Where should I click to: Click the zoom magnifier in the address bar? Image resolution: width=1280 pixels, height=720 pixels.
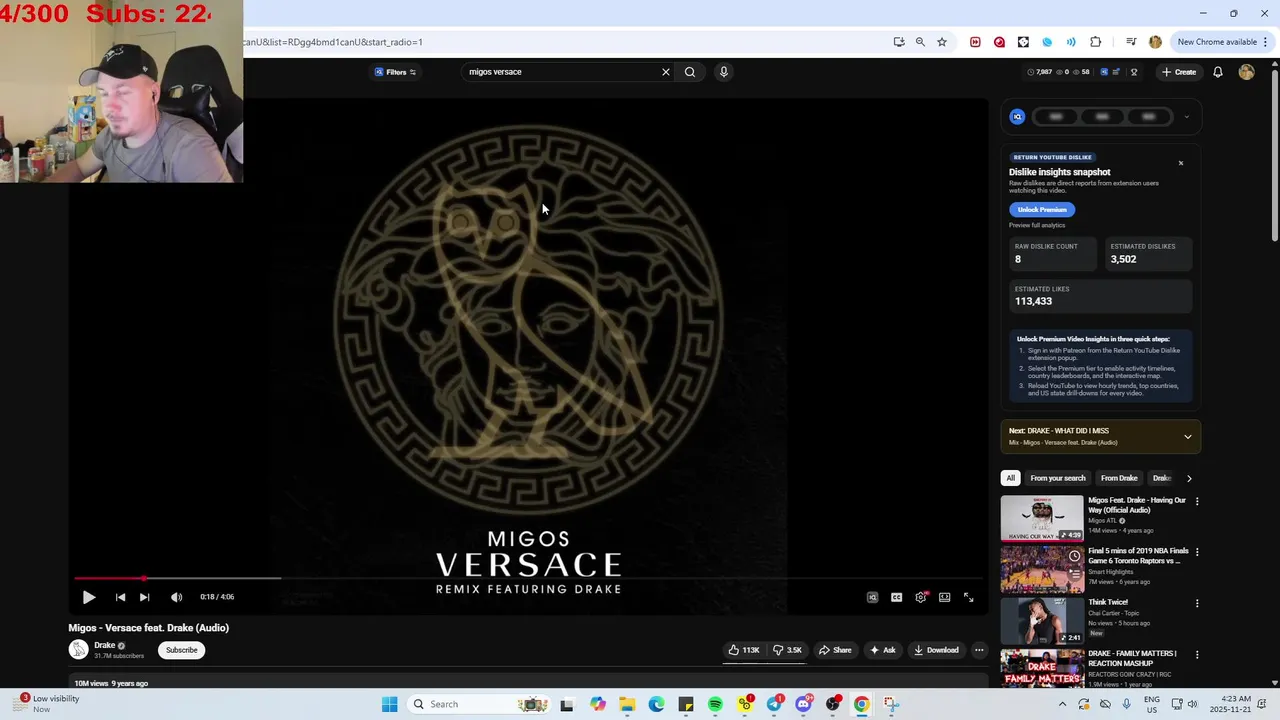(x=920, y=42)
